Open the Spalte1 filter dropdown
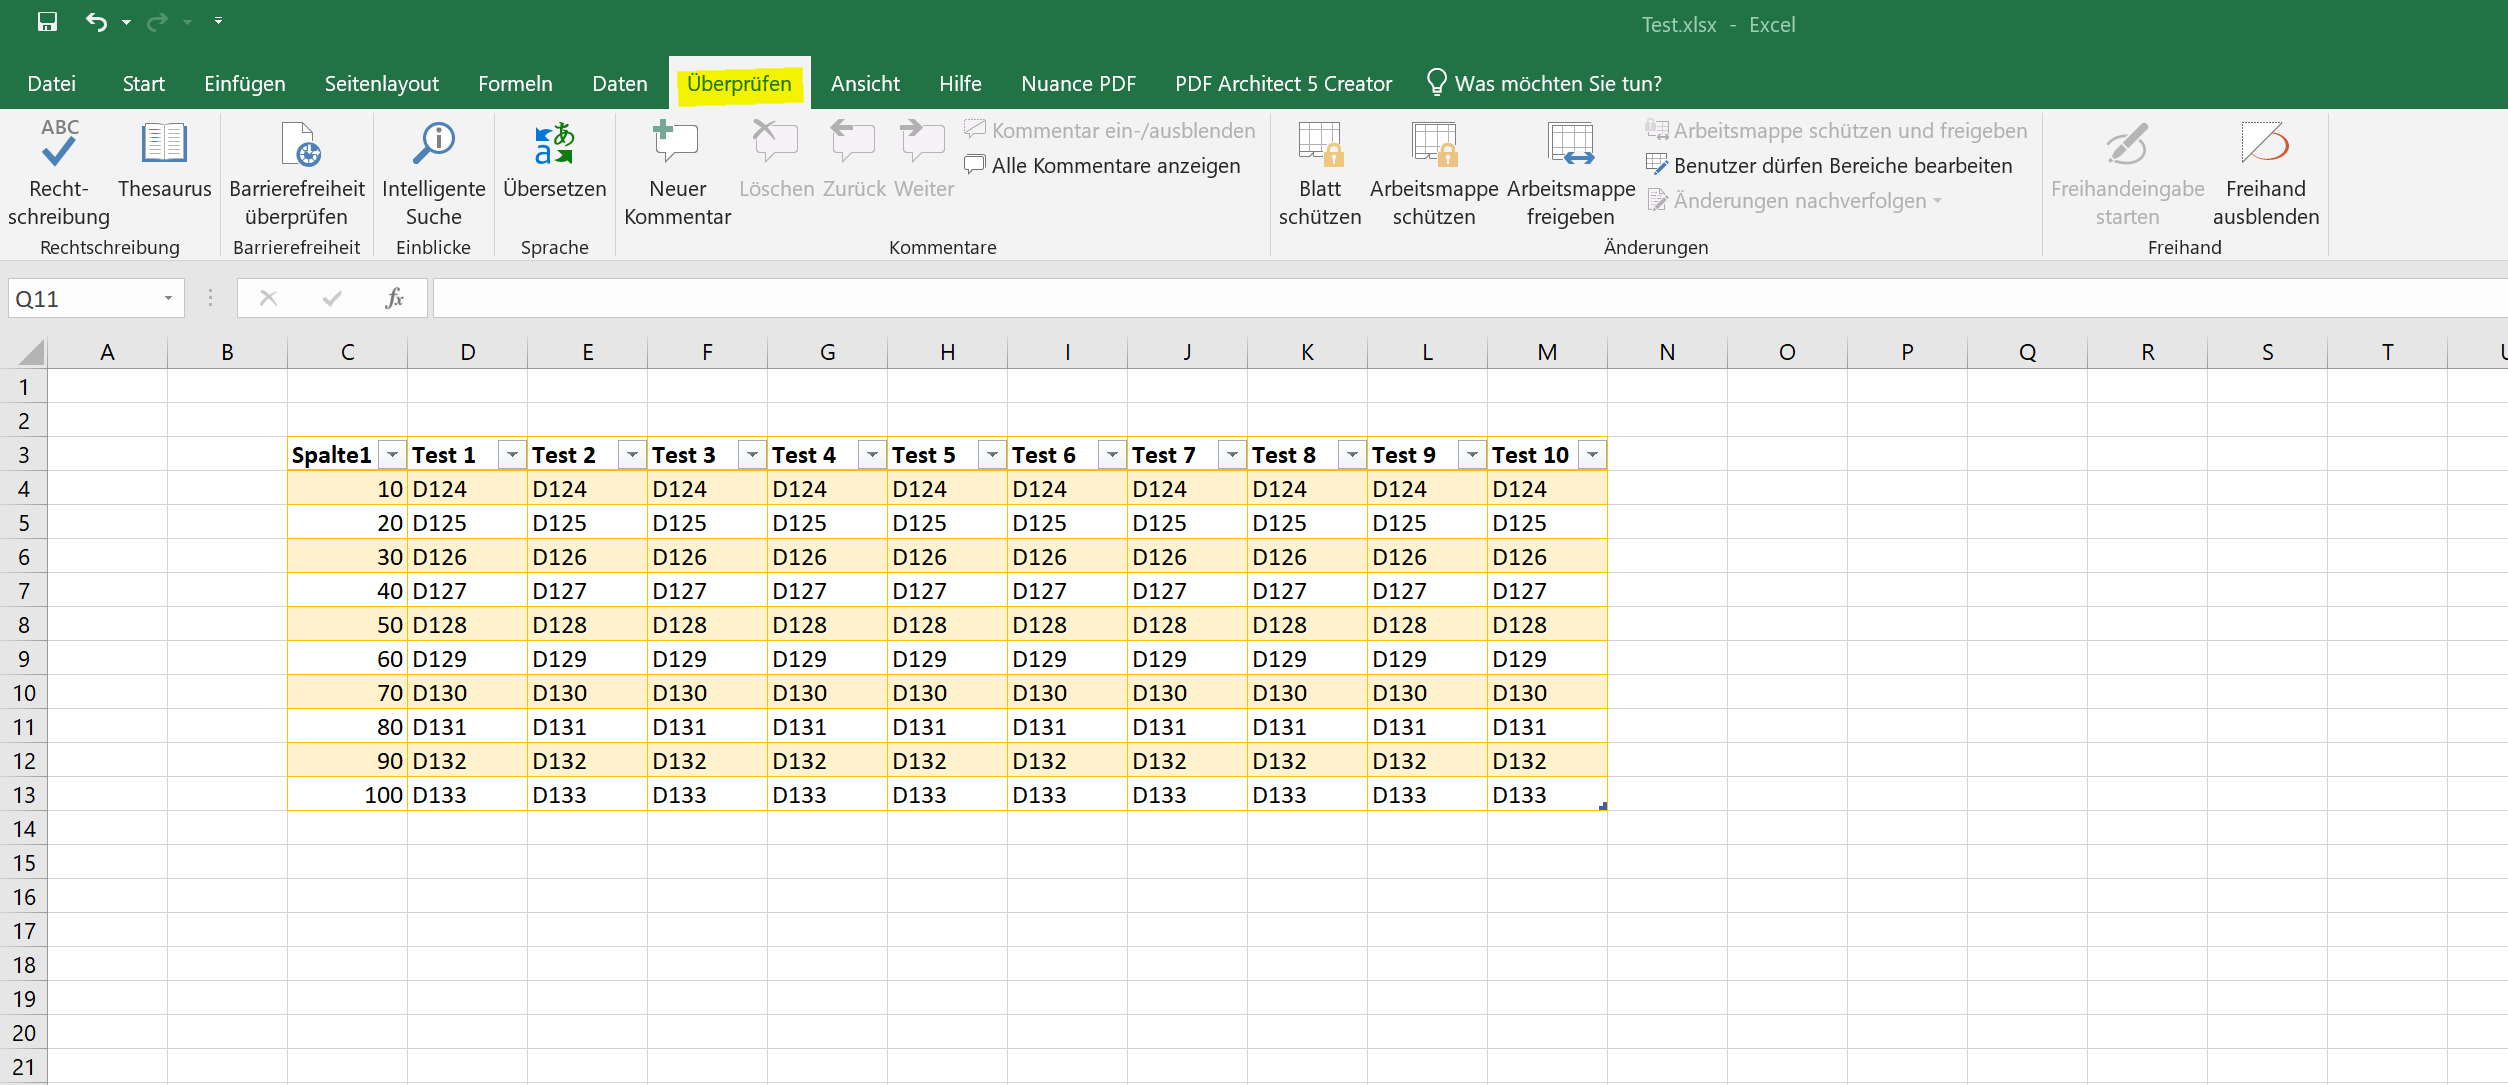2508x1085 pixels. [x=393, y=455]
